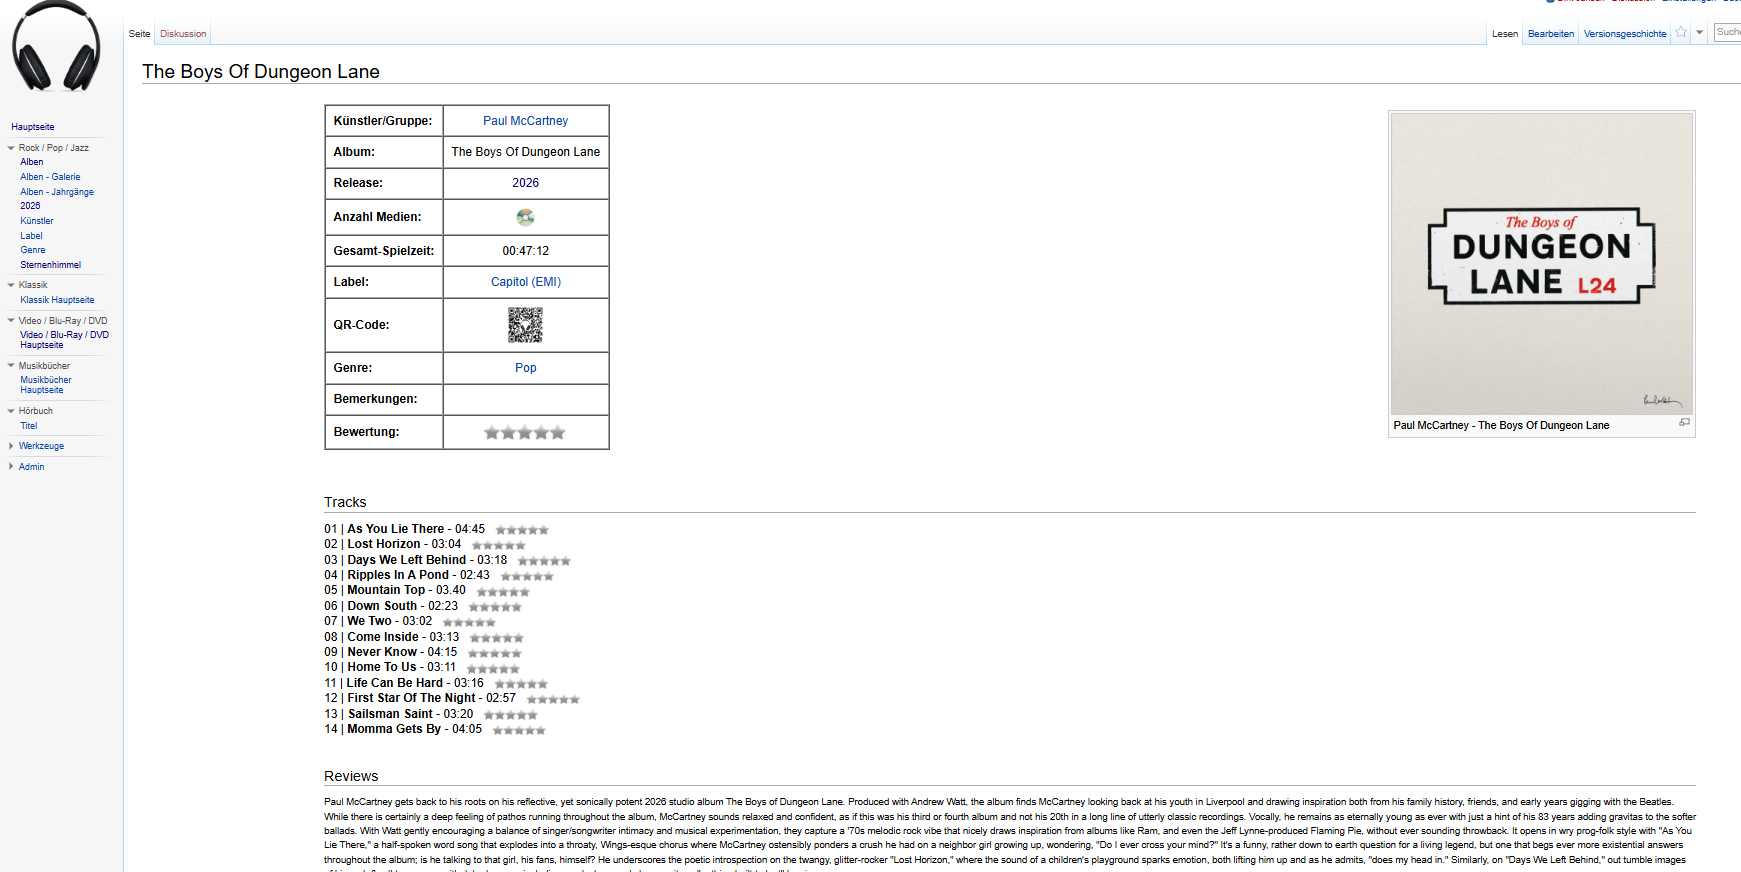This screenshot has height=872, width=1741.
Task: Collapse the Hörbuch sidebar section
Action: [x=11, y=411]
